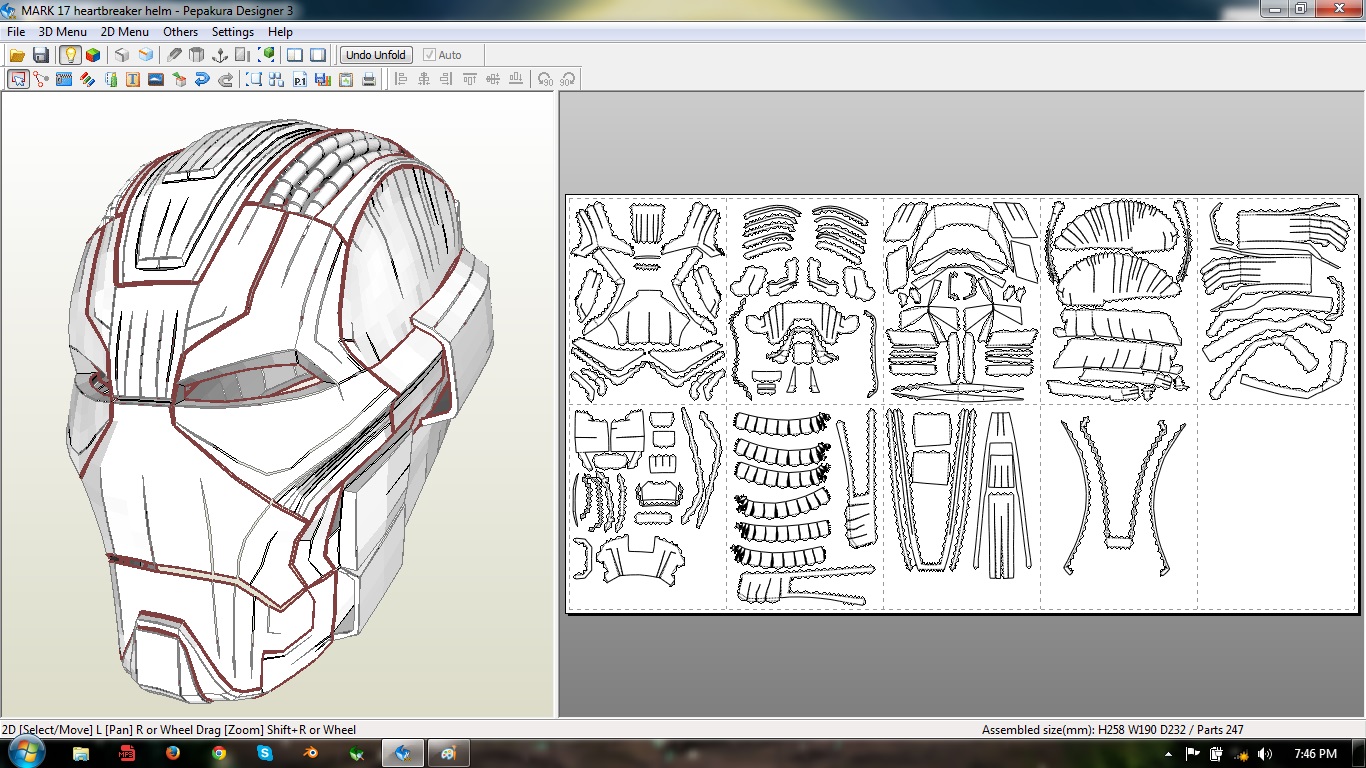Image resolution: width=1366 pixels, height=768 pixels.
Task: Open the File menu
Action: (16, 32)
